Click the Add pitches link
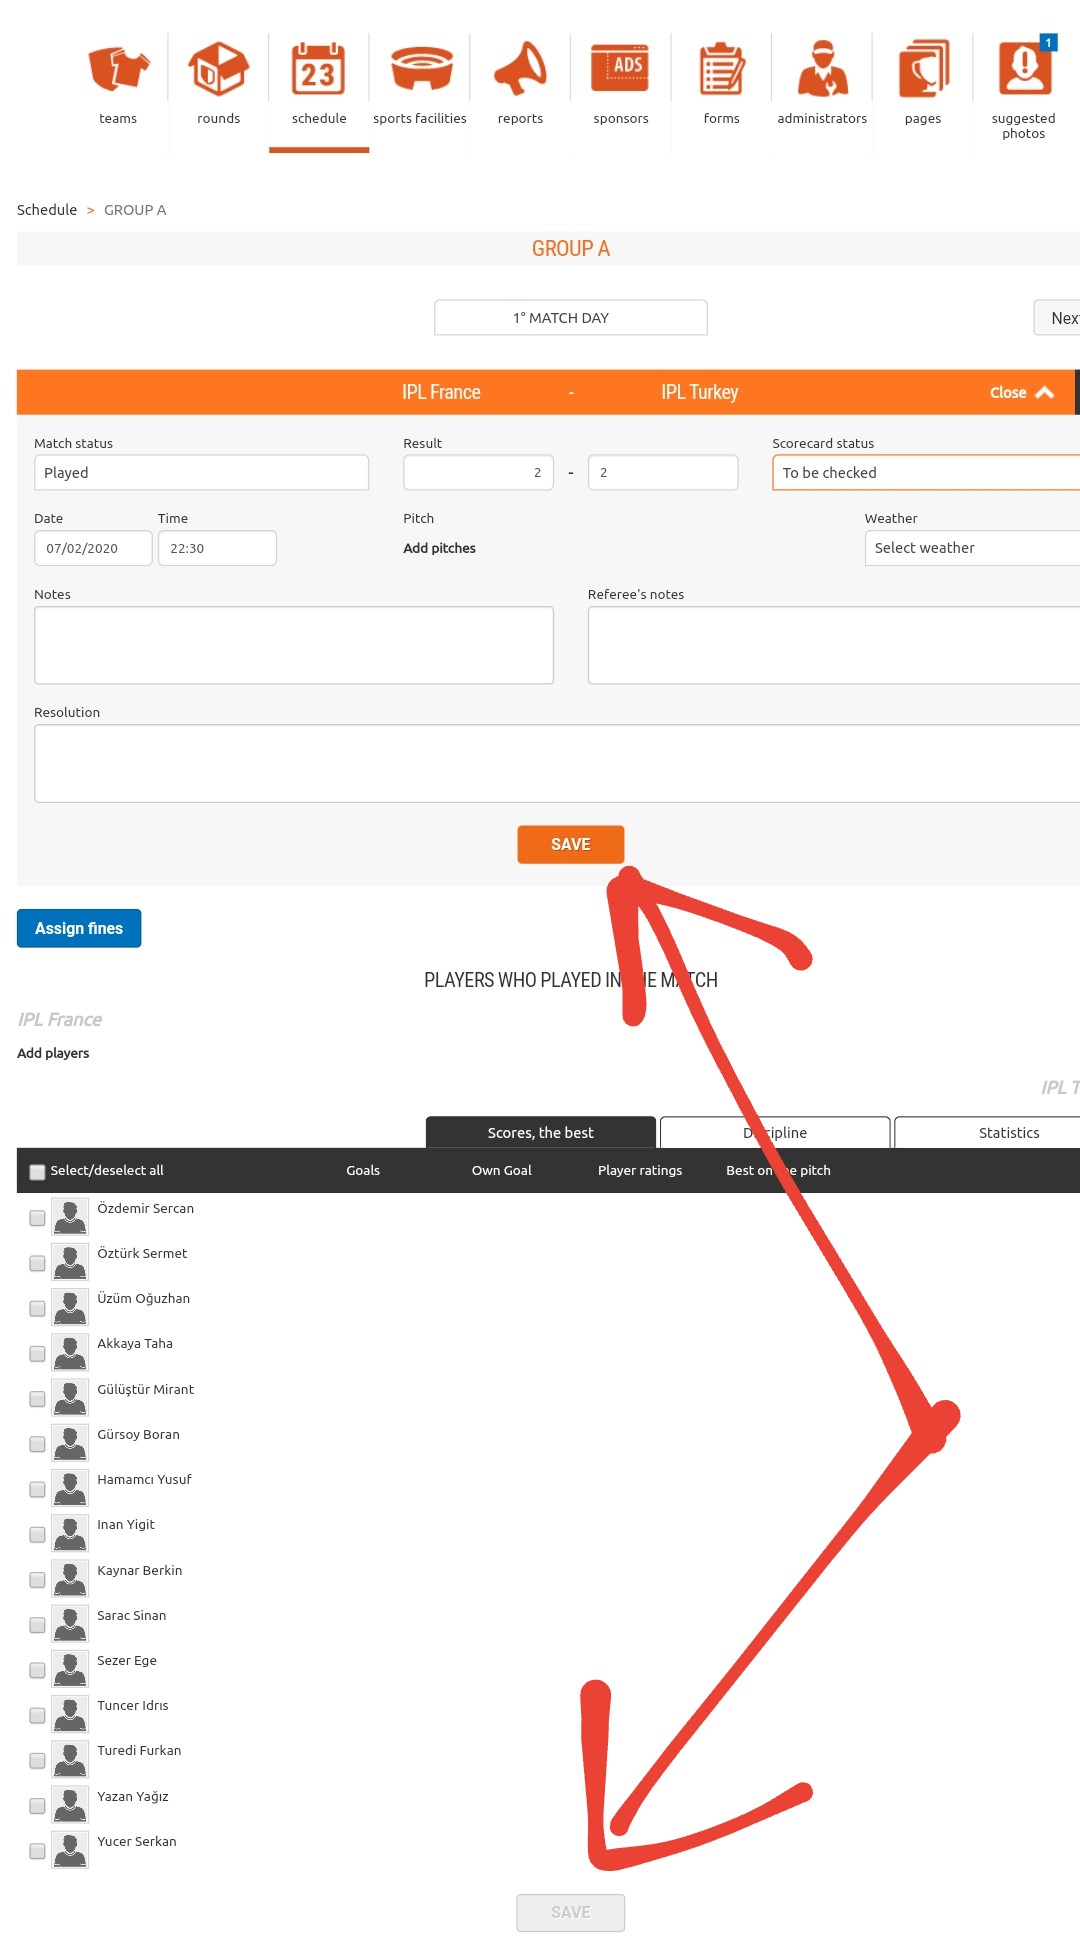Image resolution: width=1080 pixels, height=1953 pixels. [439, 548]
